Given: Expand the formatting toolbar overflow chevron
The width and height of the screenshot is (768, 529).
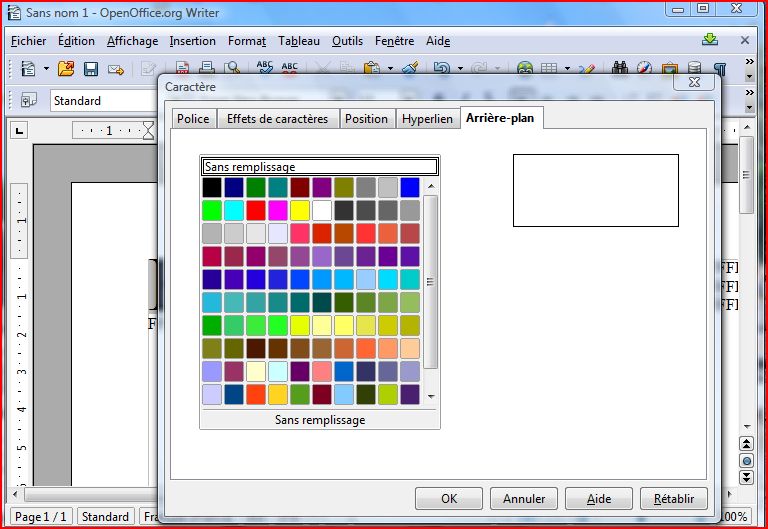Looking at the screenshot, I should click(749, 93).
